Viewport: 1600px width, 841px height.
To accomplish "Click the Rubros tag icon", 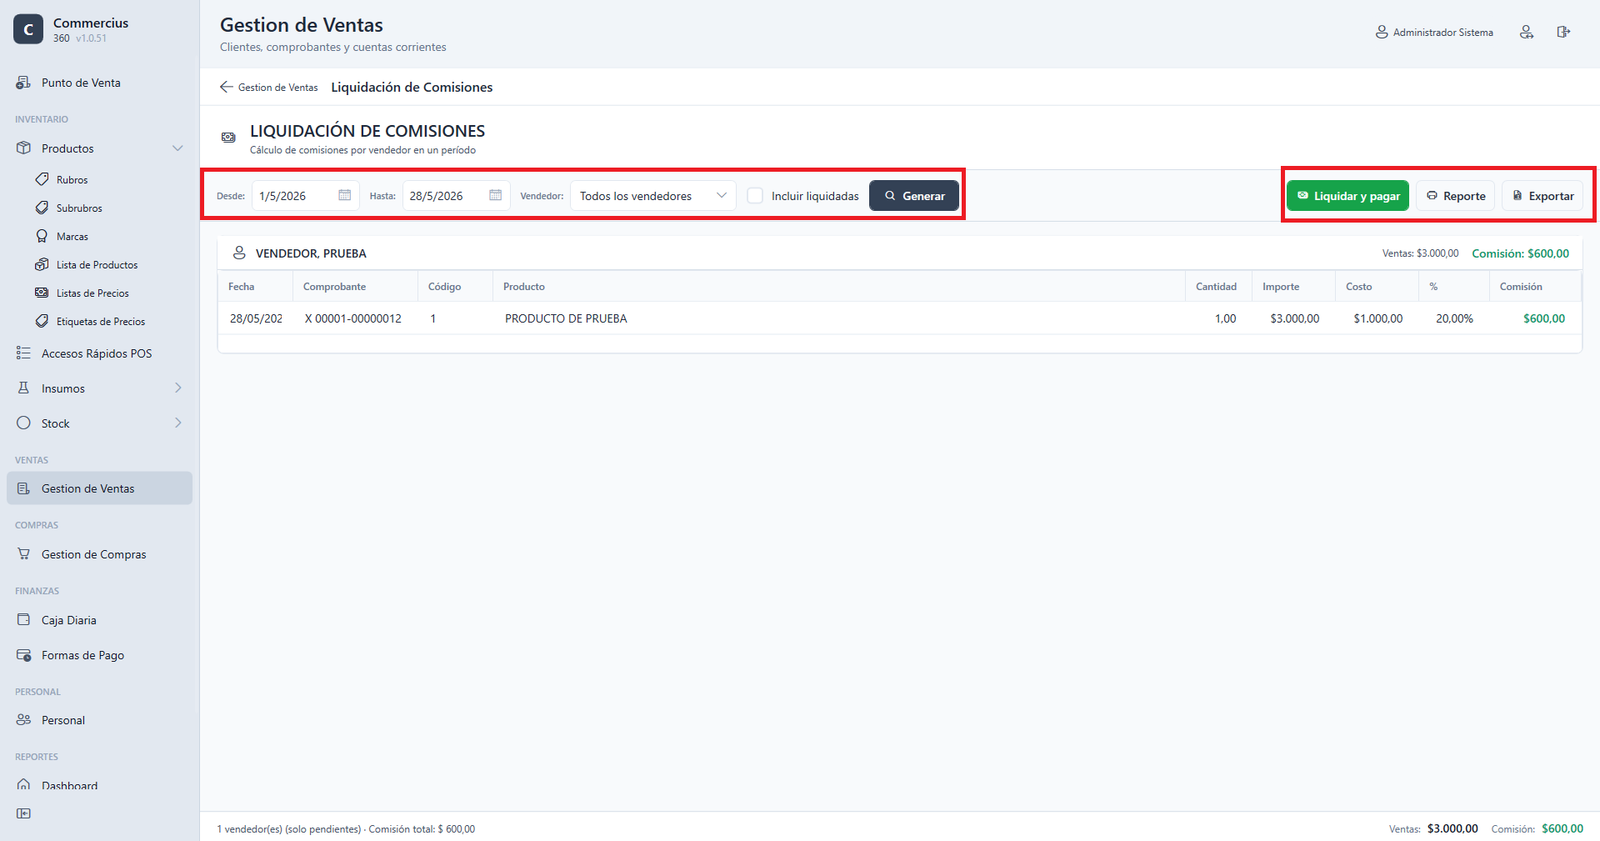I will coord(42,179).
